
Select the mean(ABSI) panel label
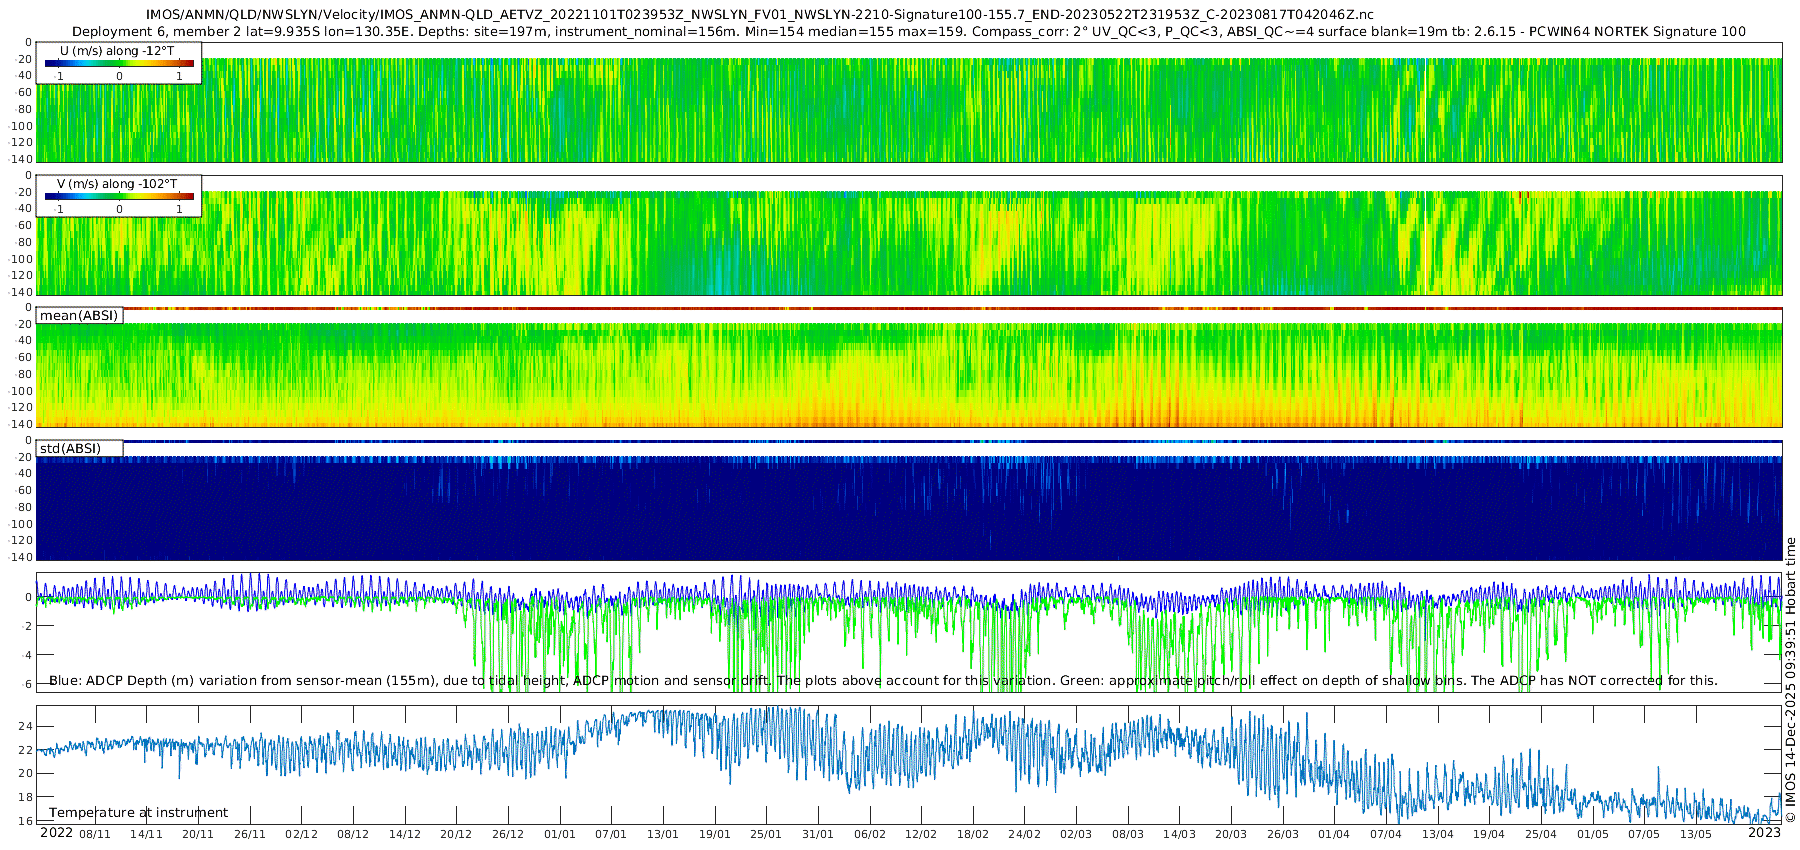coord(79,316)
